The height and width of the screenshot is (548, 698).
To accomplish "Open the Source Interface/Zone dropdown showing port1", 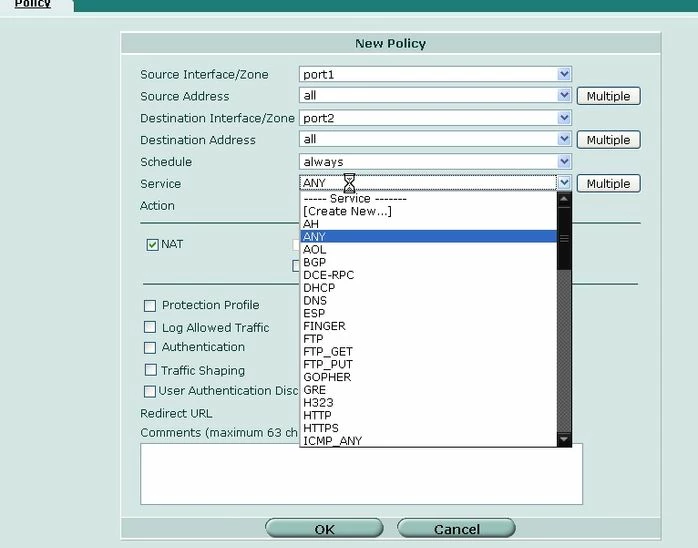I will pyautogui.click(x=435, y=74).
